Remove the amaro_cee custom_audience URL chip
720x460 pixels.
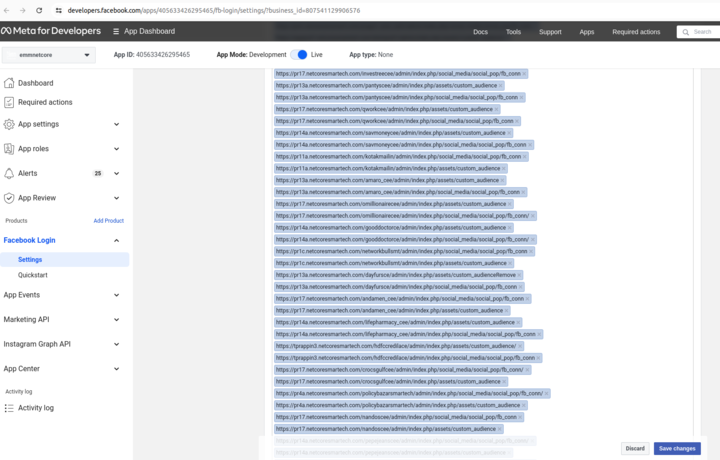coord(502,180)
